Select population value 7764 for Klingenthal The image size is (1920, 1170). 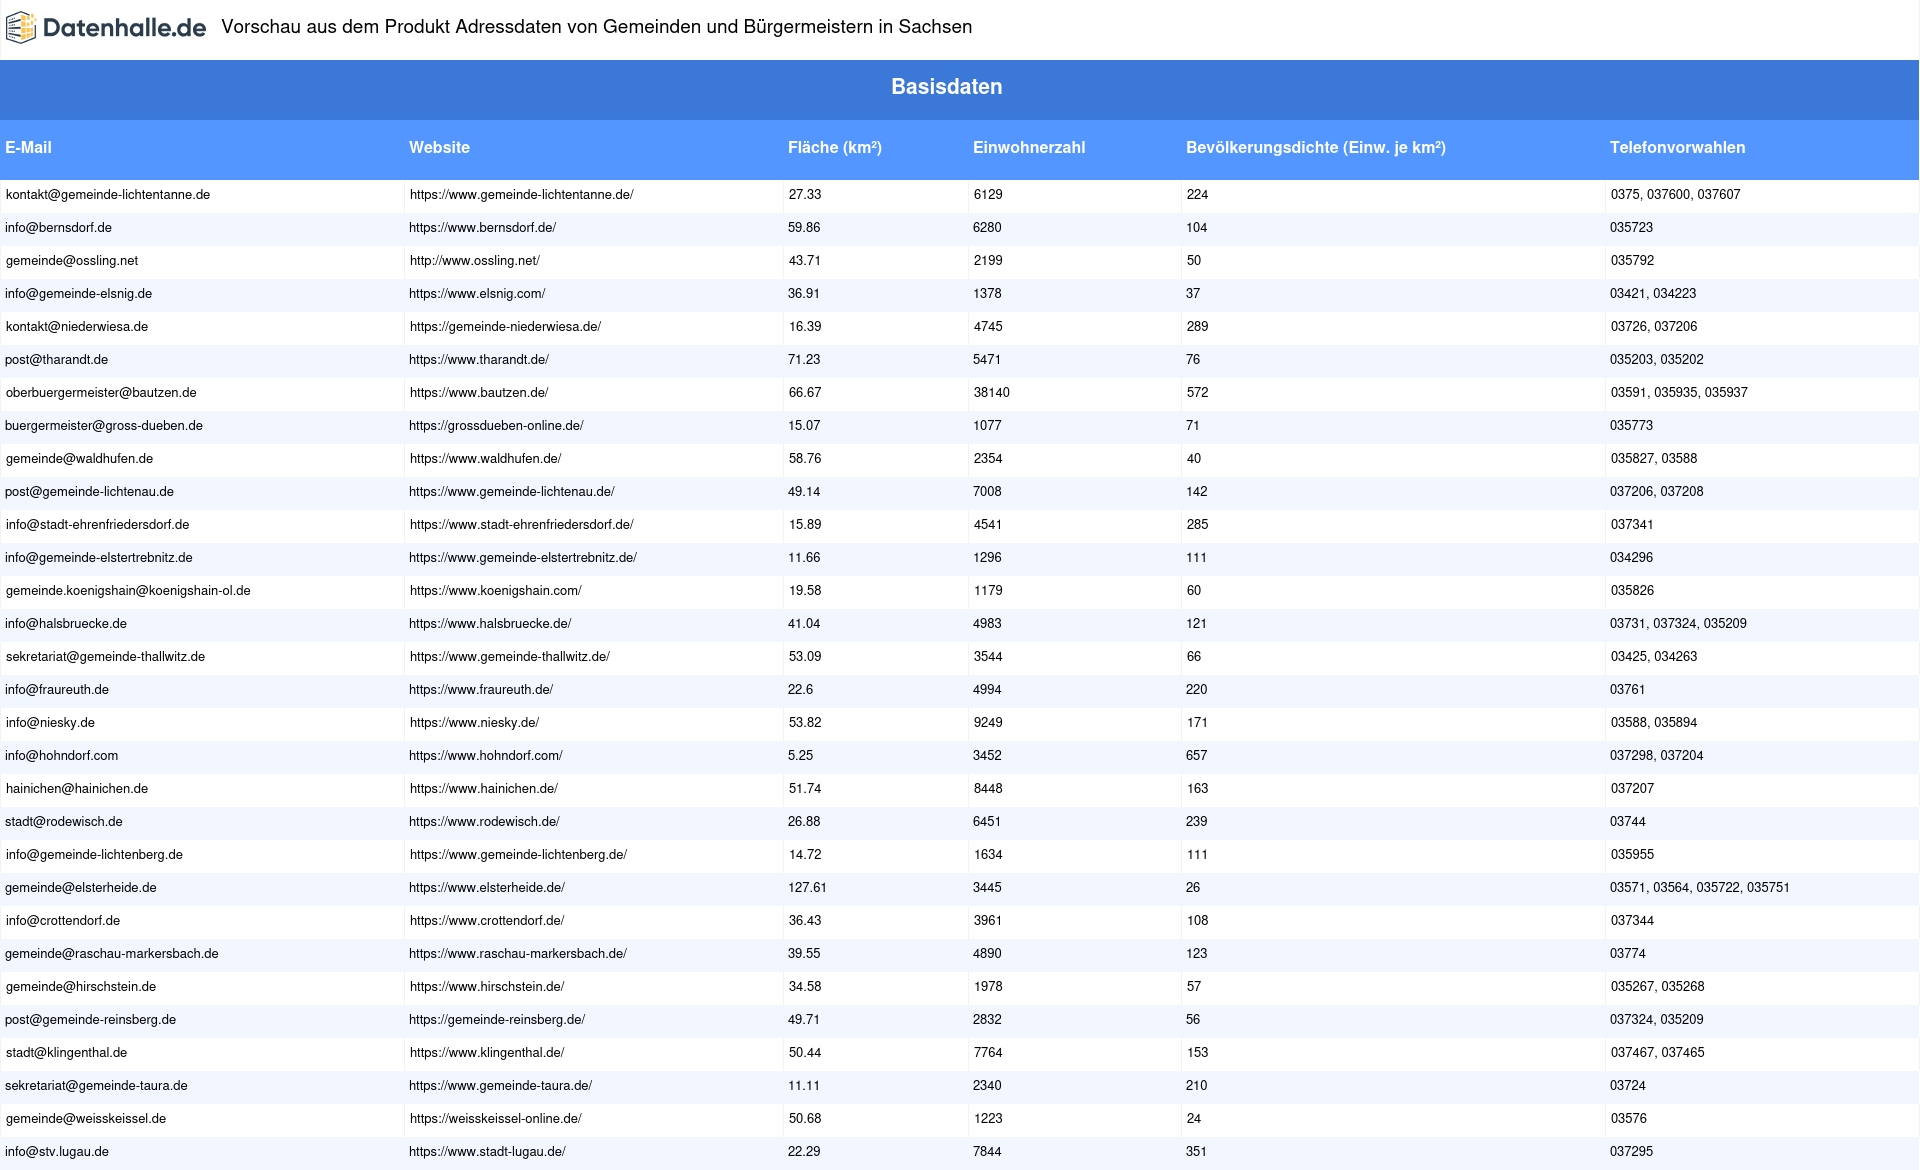pos(988,1053)
